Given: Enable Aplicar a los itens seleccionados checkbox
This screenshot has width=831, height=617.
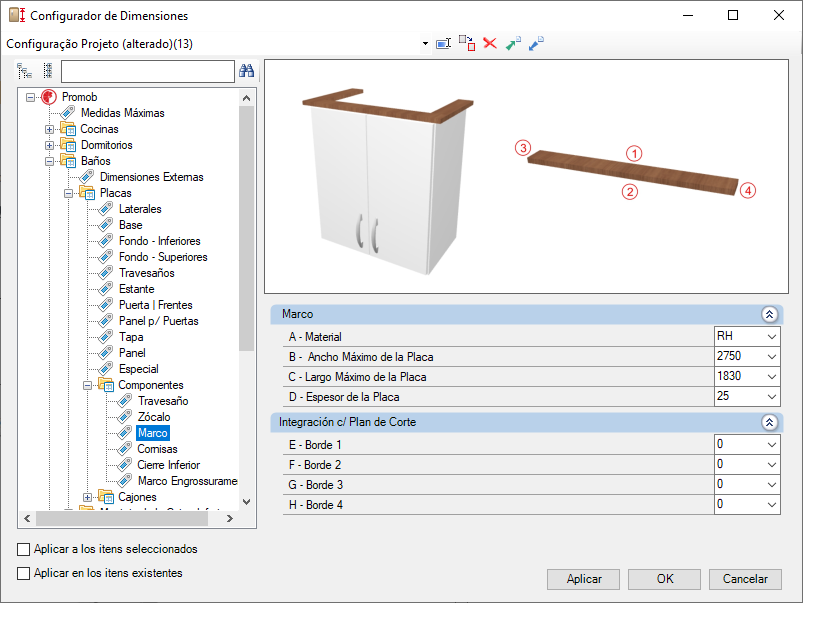Looking at the screenshot, I should point(23,549).
